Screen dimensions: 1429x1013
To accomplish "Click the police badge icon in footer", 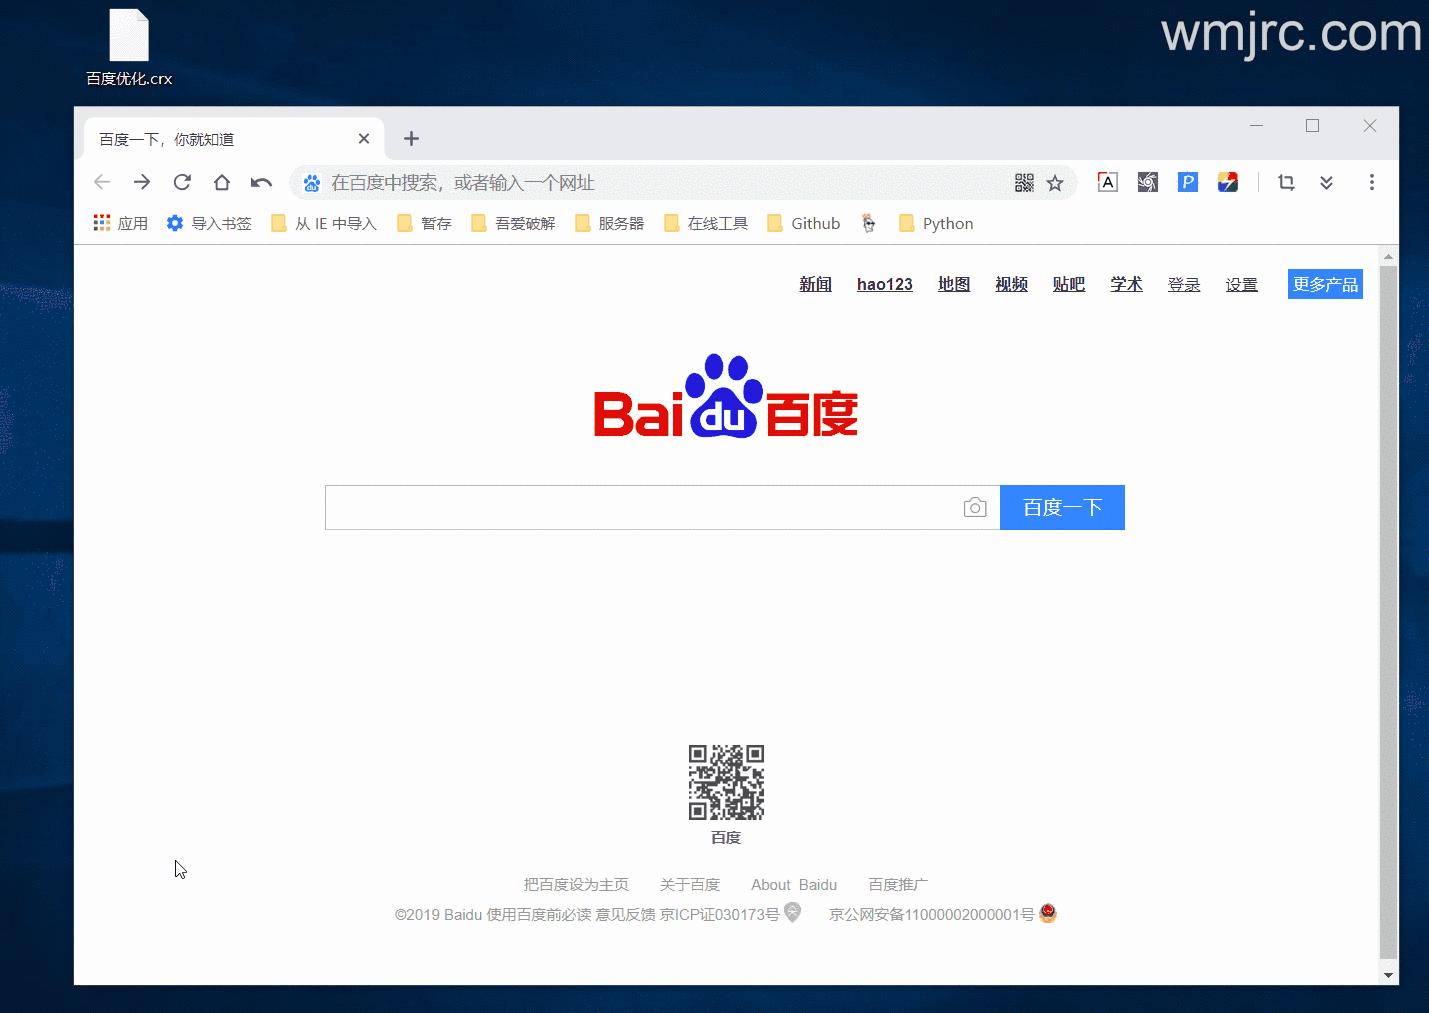I will pyautogui.click(x=1048, y=912).
